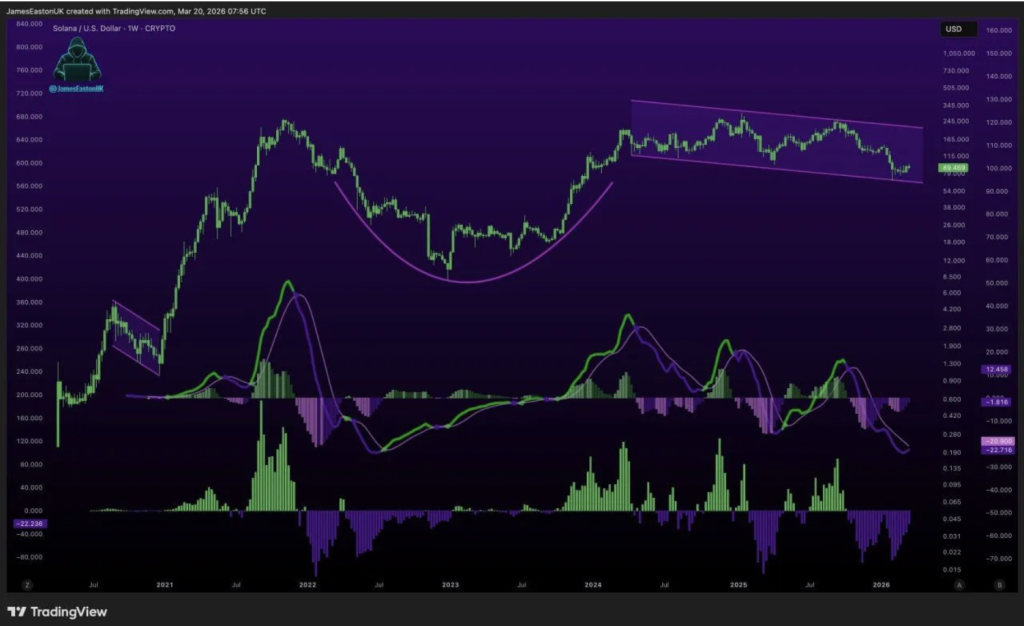1024x626 pixels.
Task: Click the Z timezone button on time axis
Action: 28,584
